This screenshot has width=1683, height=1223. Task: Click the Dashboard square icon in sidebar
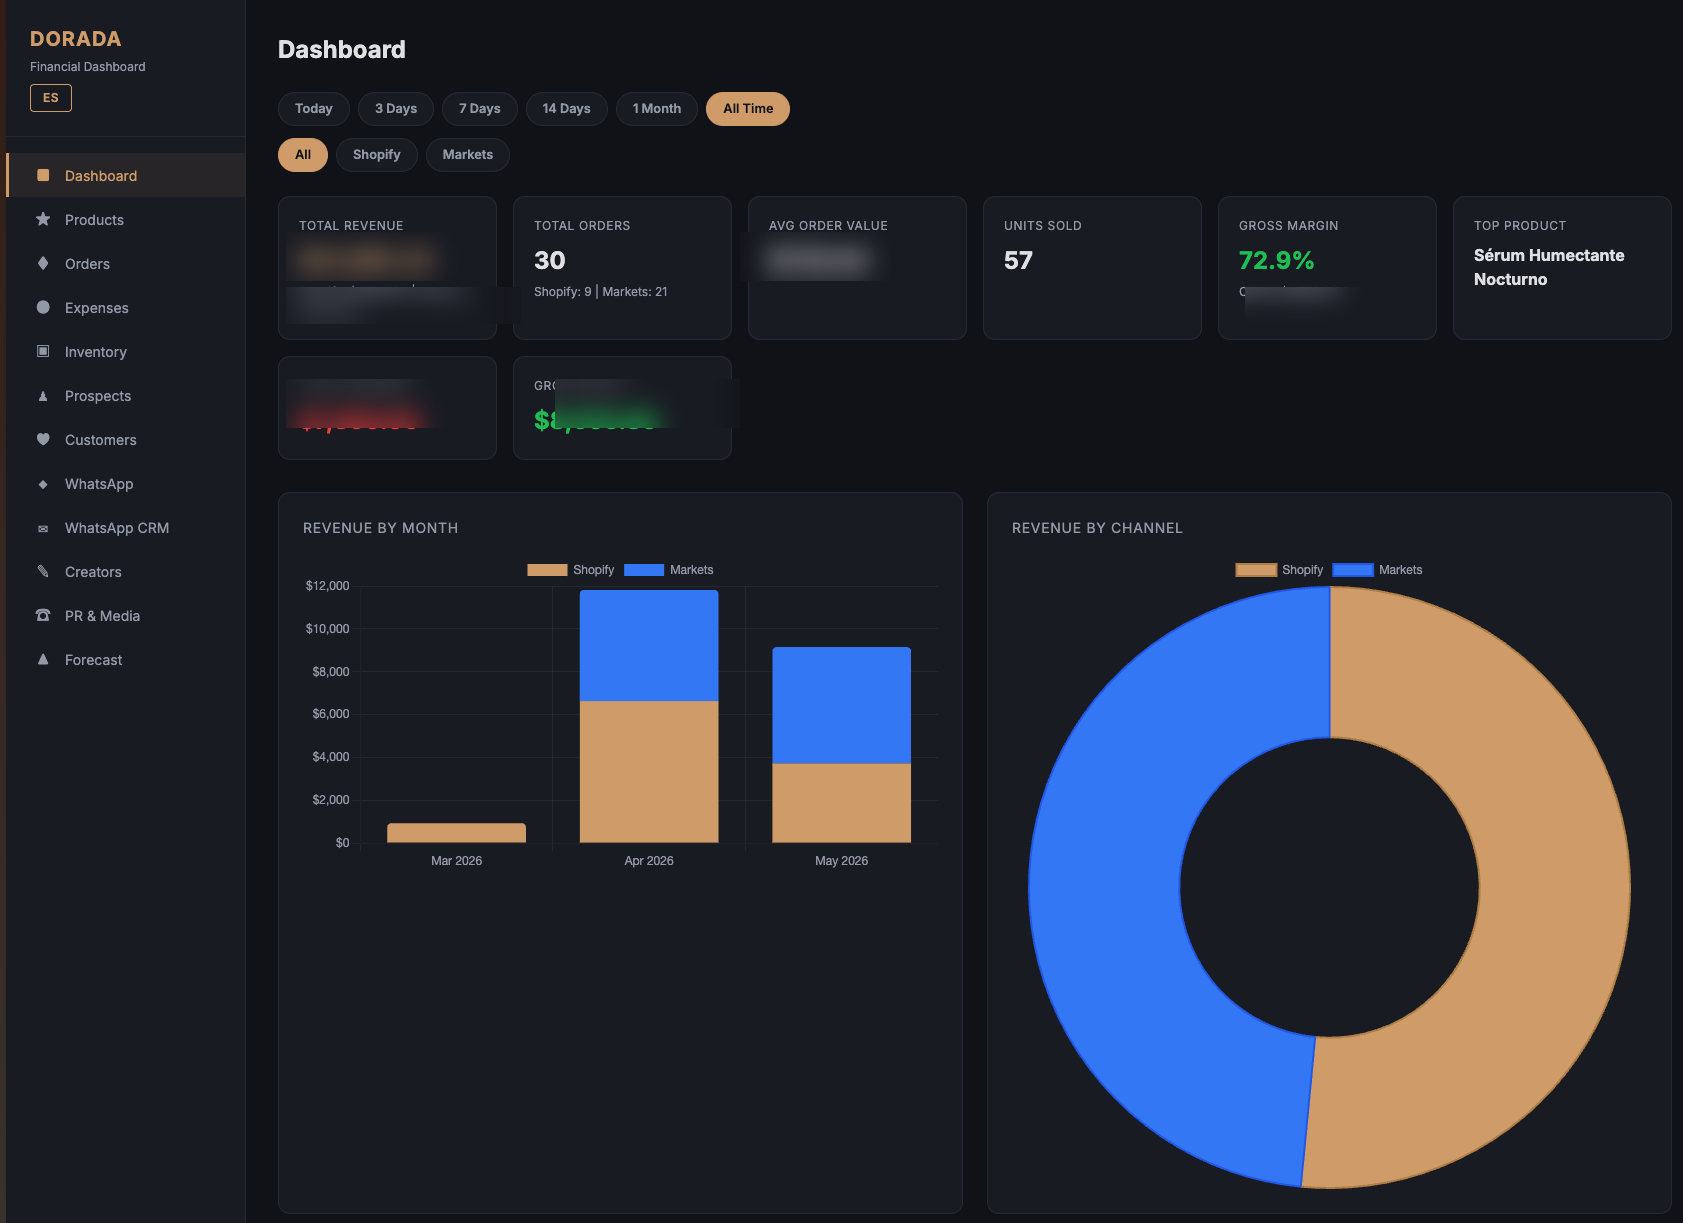(x=43, y=176)
